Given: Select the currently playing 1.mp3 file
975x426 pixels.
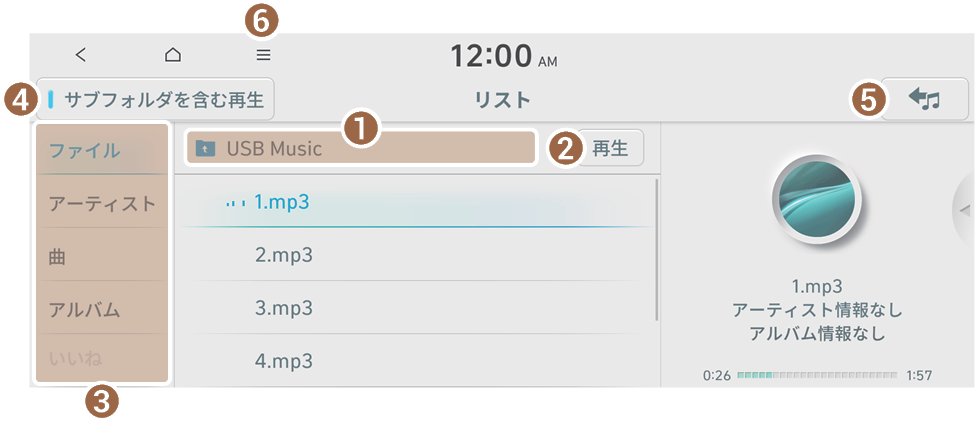Looking at the screenshot, I should coord(282,202).
